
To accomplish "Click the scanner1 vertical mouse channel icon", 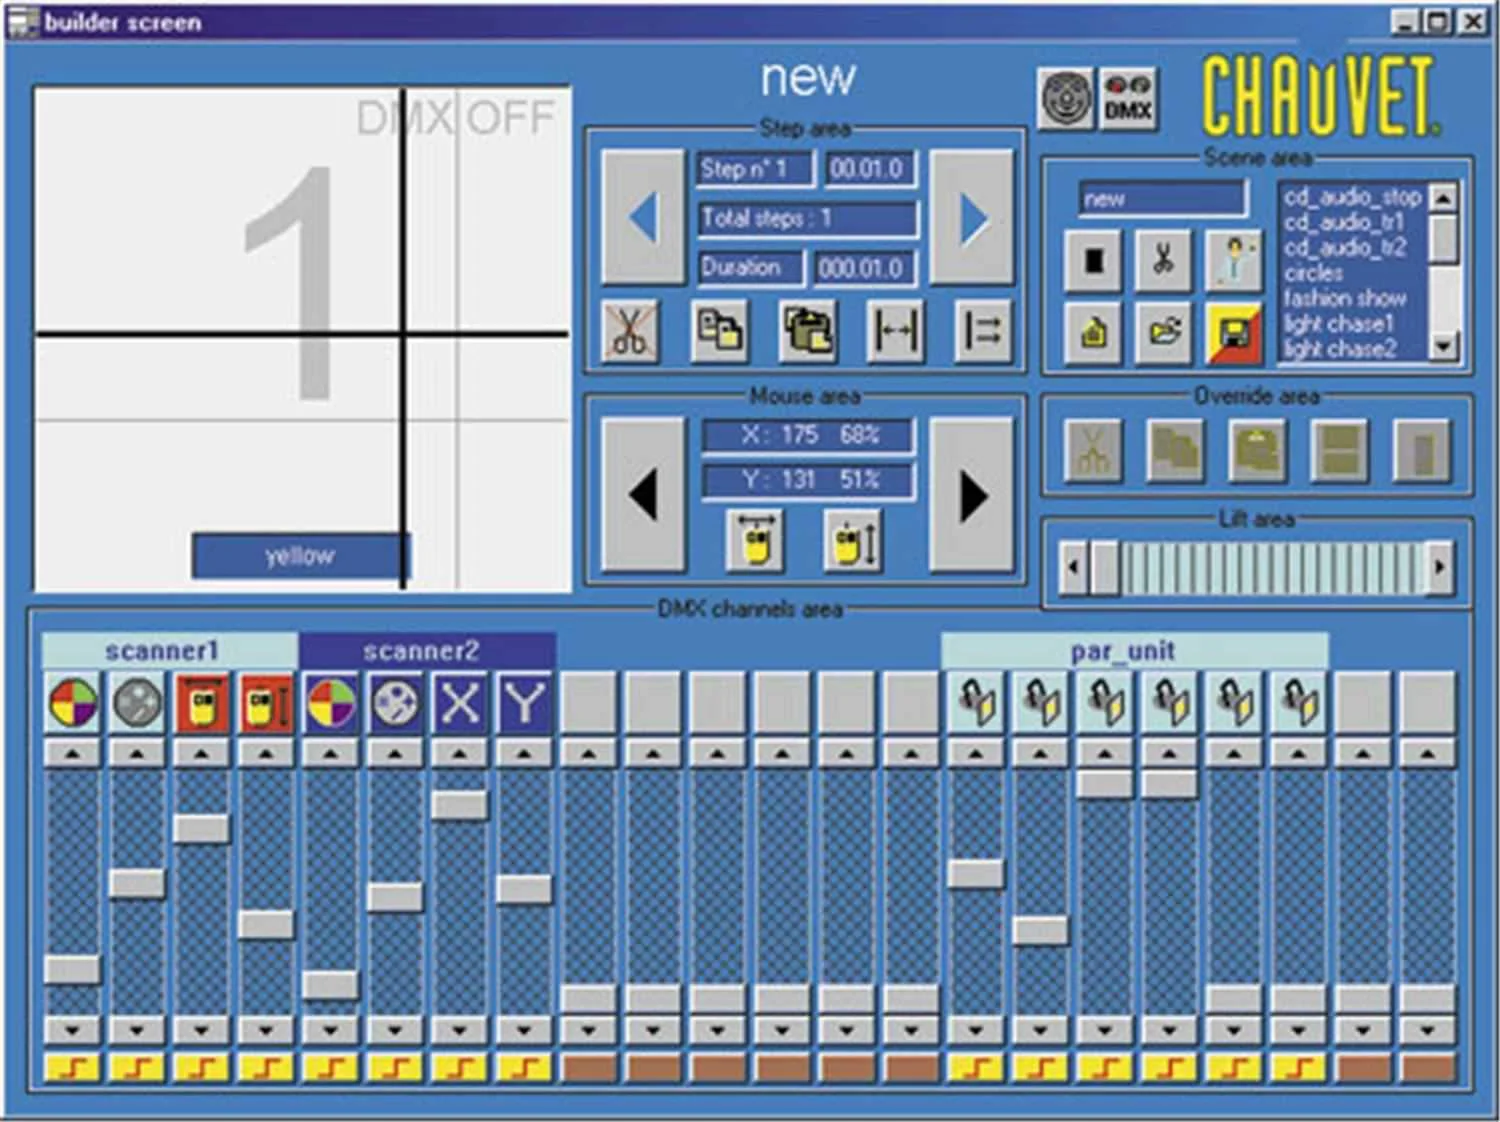I will click(266, 702).
